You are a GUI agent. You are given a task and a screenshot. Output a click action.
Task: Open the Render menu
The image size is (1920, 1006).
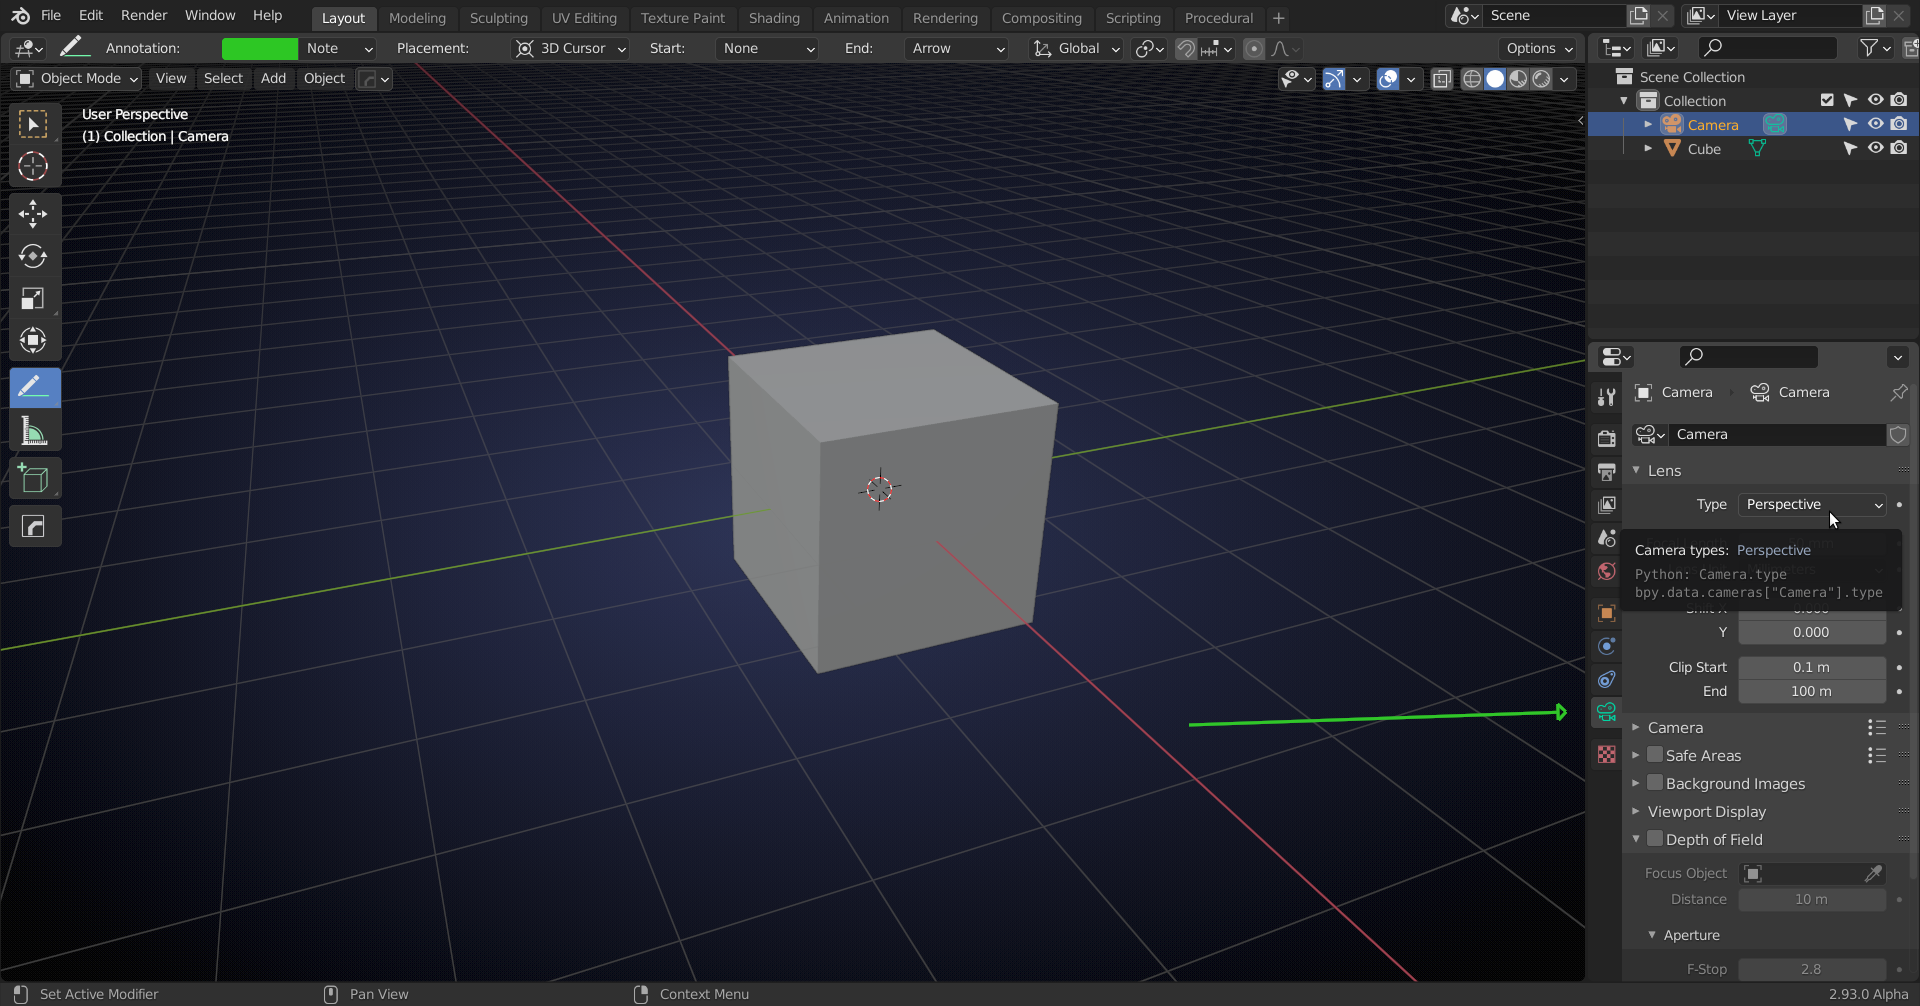tap(144, 16)
